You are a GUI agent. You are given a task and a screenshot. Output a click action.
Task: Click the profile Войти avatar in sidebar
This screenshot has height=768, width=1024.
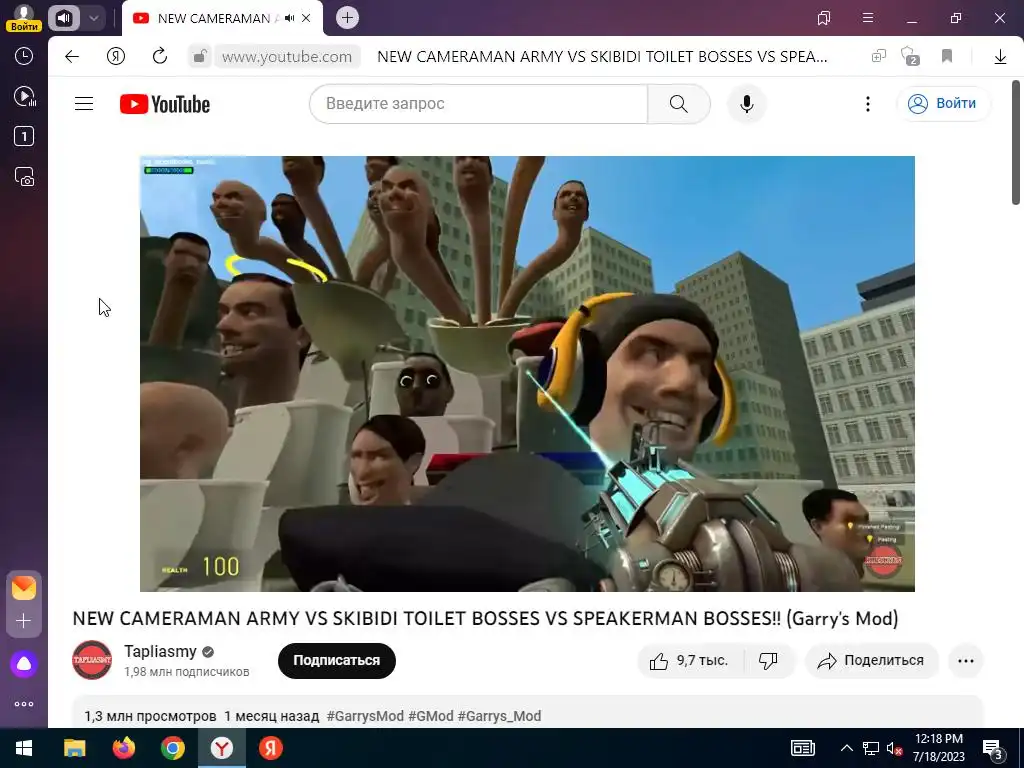pyautogui.click(x=24, y=17)
